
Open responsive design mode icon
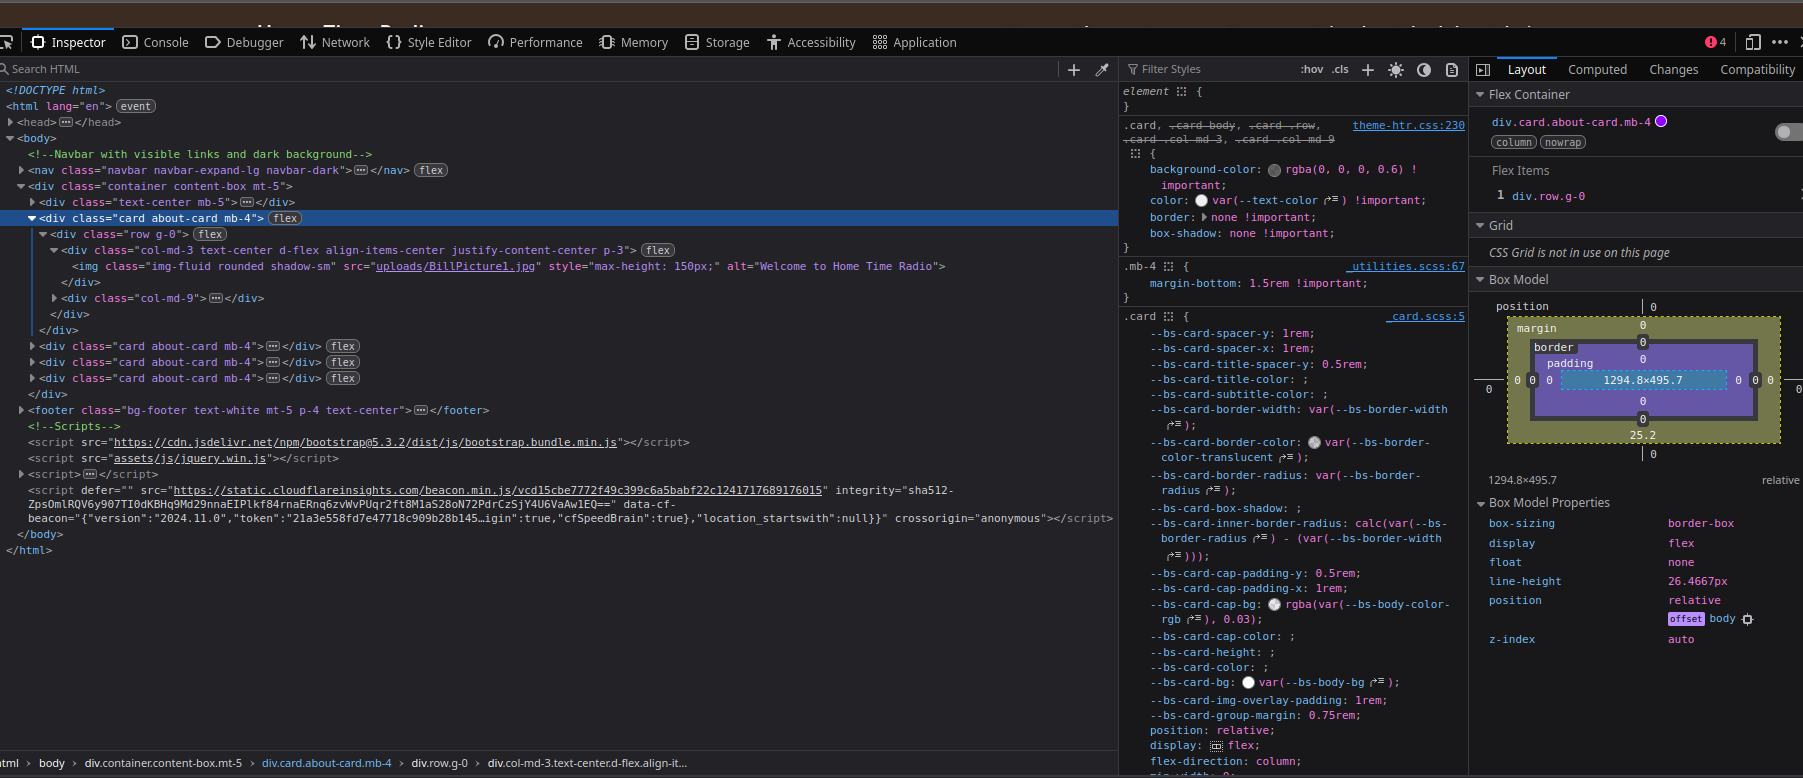pos(1753,42)
